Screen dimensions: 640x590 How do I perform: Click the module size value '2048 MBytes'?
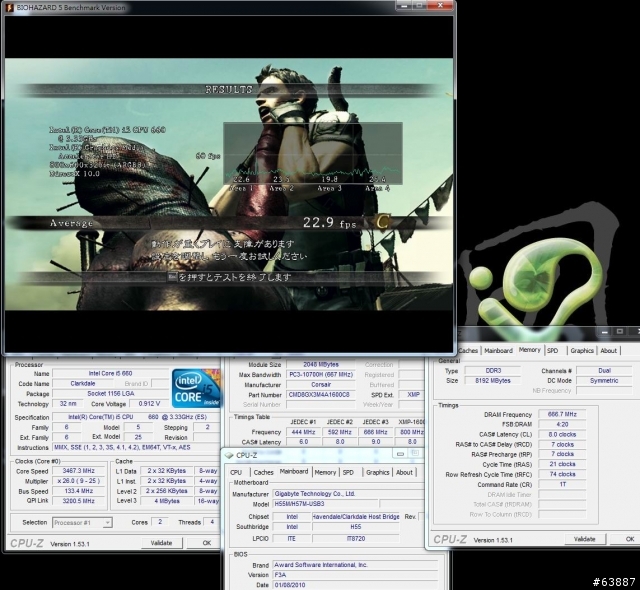[321, 364]
